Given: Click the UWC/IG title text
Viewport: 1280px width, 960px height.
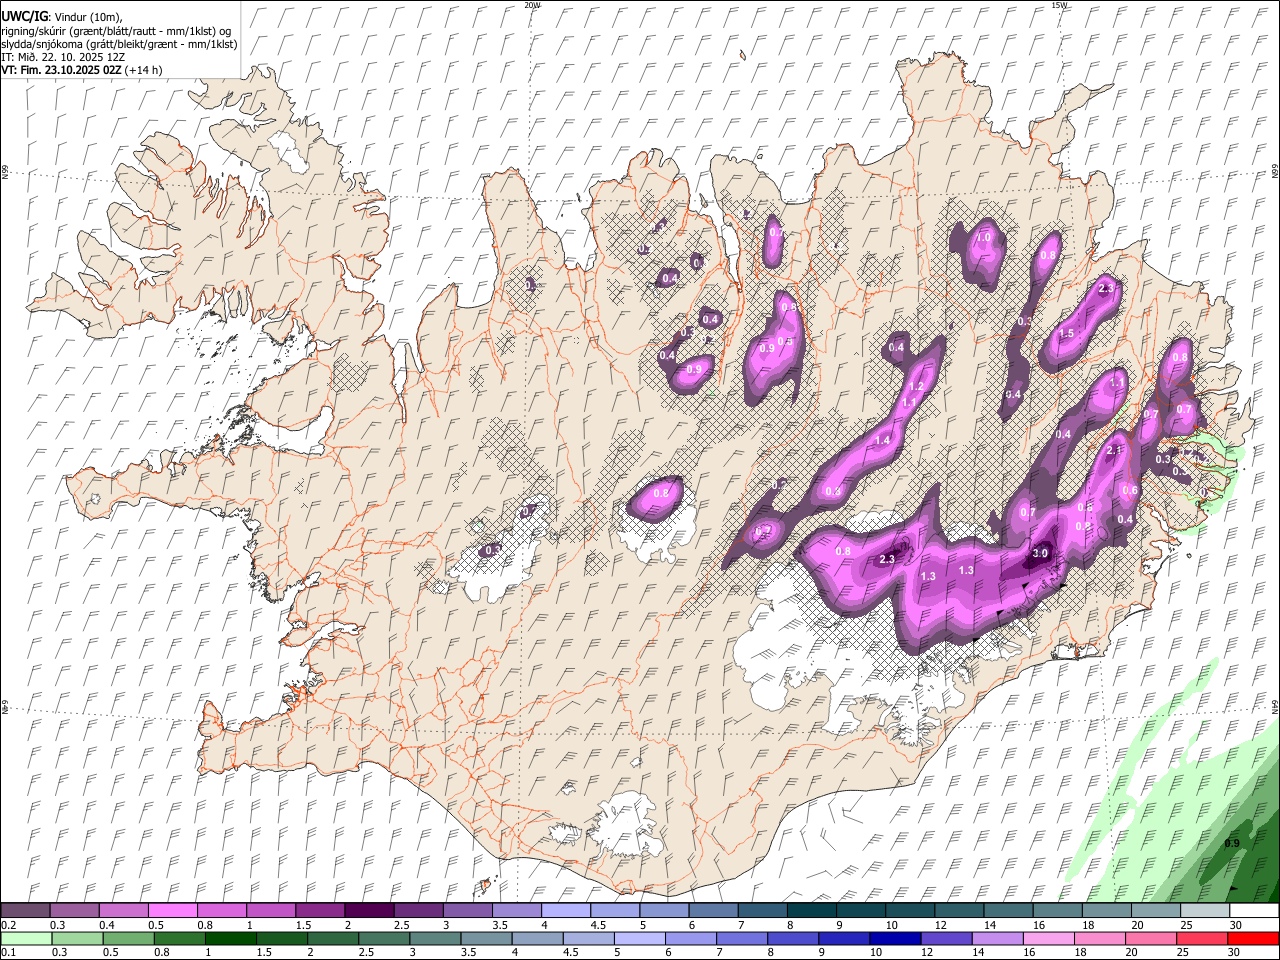Looking at the screenshot, I should click(x=23, y=16).
